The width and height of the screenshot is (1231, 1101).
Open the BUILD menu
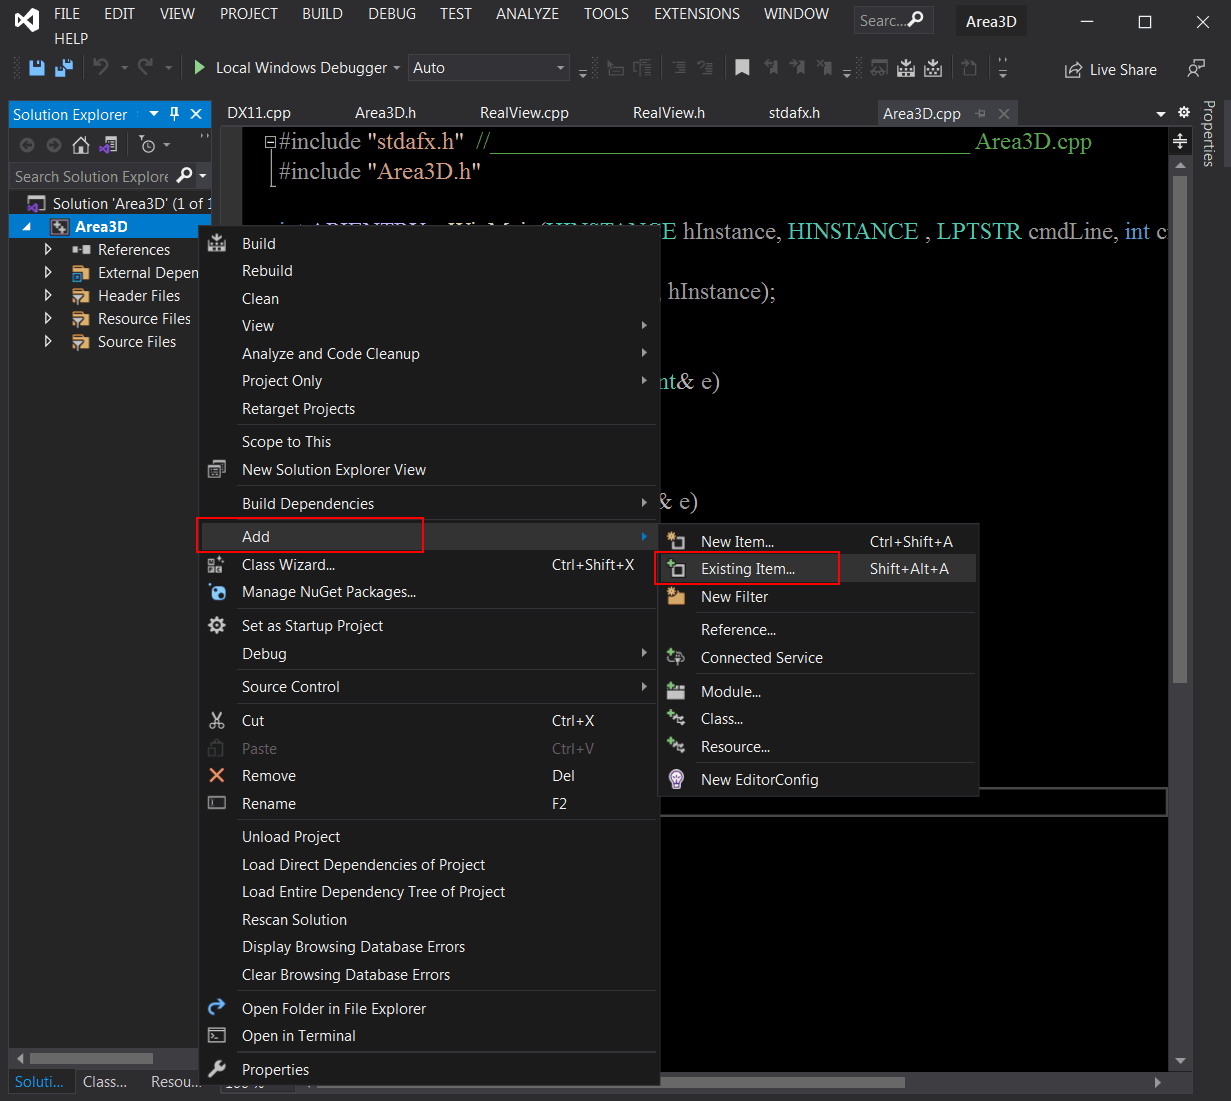pos(322,14)
